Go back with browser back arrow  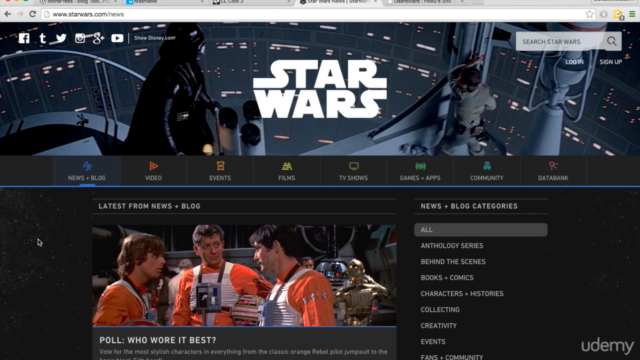click(8, 14)
